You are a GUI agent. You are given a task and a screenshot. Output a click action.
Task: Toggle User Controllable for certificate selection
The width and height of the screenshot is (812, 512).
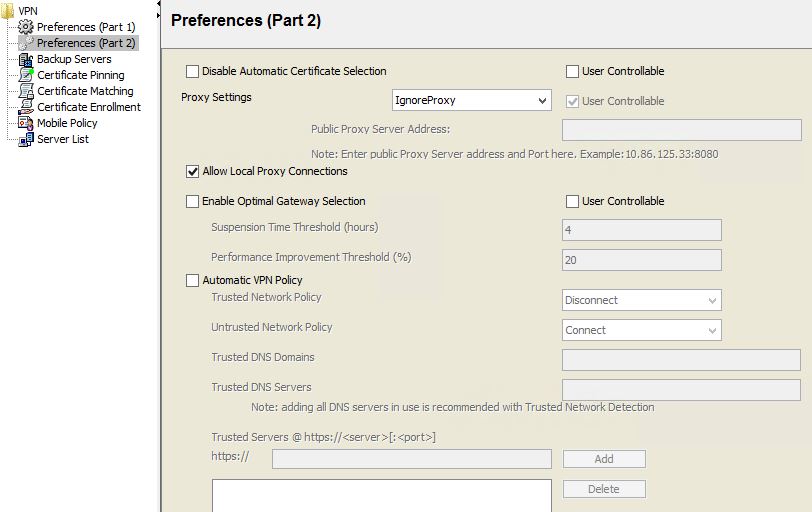pos(572,71)
